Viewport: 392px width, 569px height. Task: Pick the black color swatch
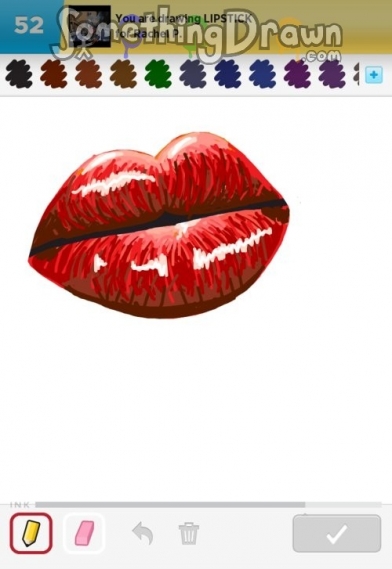19,74
